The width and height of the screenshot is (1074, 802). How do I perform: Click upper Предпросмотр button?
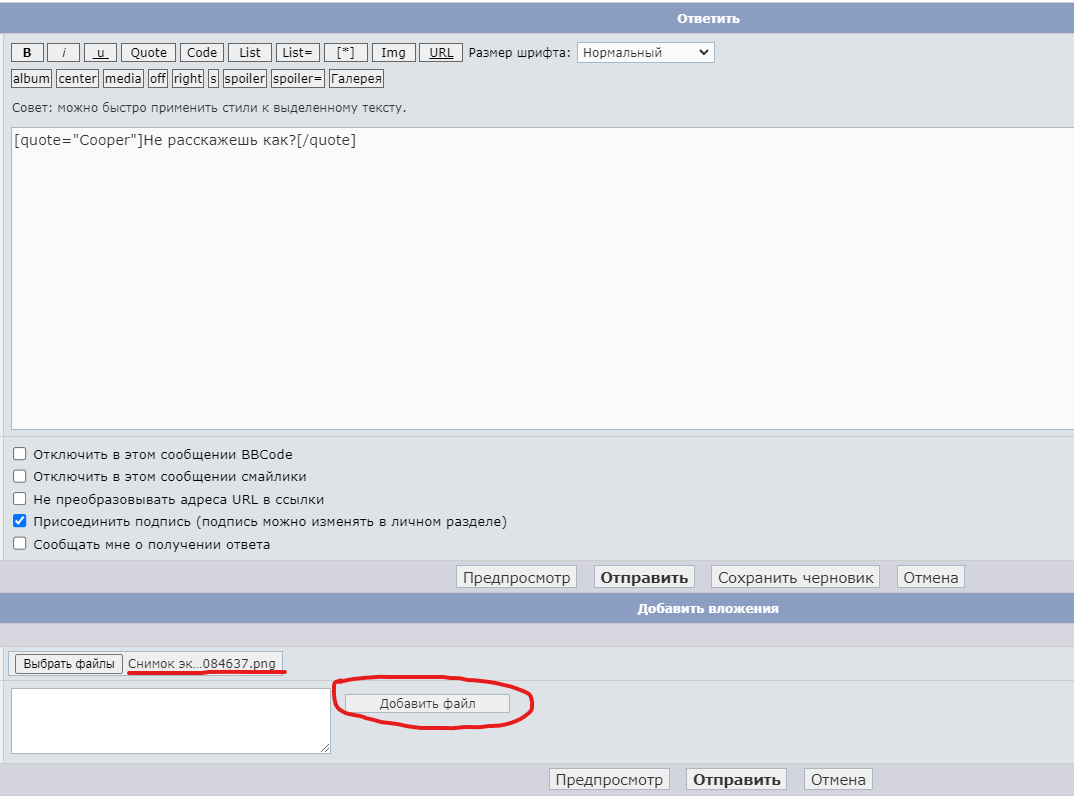pos(516,577)
